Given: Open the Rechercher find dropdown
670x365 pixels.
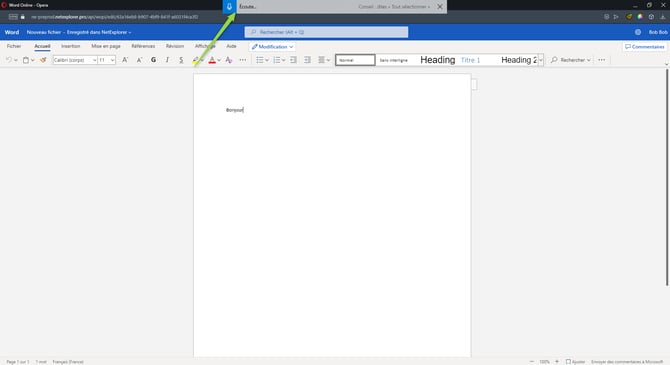Looking at the screenshot, I should click(571, 60).
